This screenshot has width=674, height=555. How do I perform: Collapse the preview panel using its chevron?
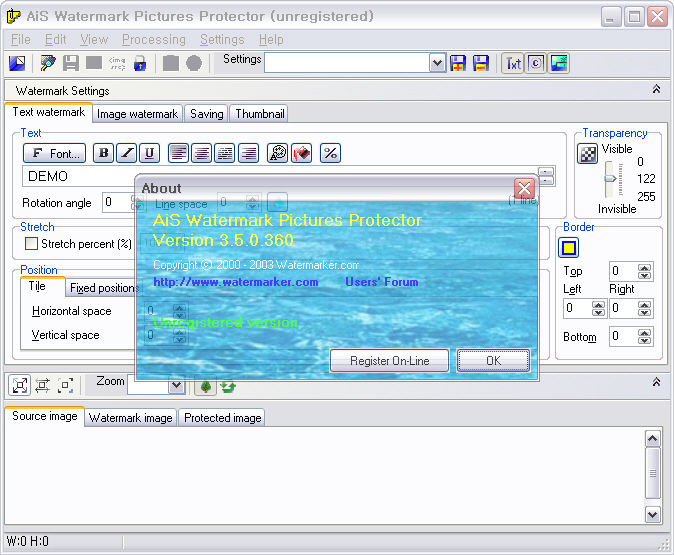pos(656,382)
